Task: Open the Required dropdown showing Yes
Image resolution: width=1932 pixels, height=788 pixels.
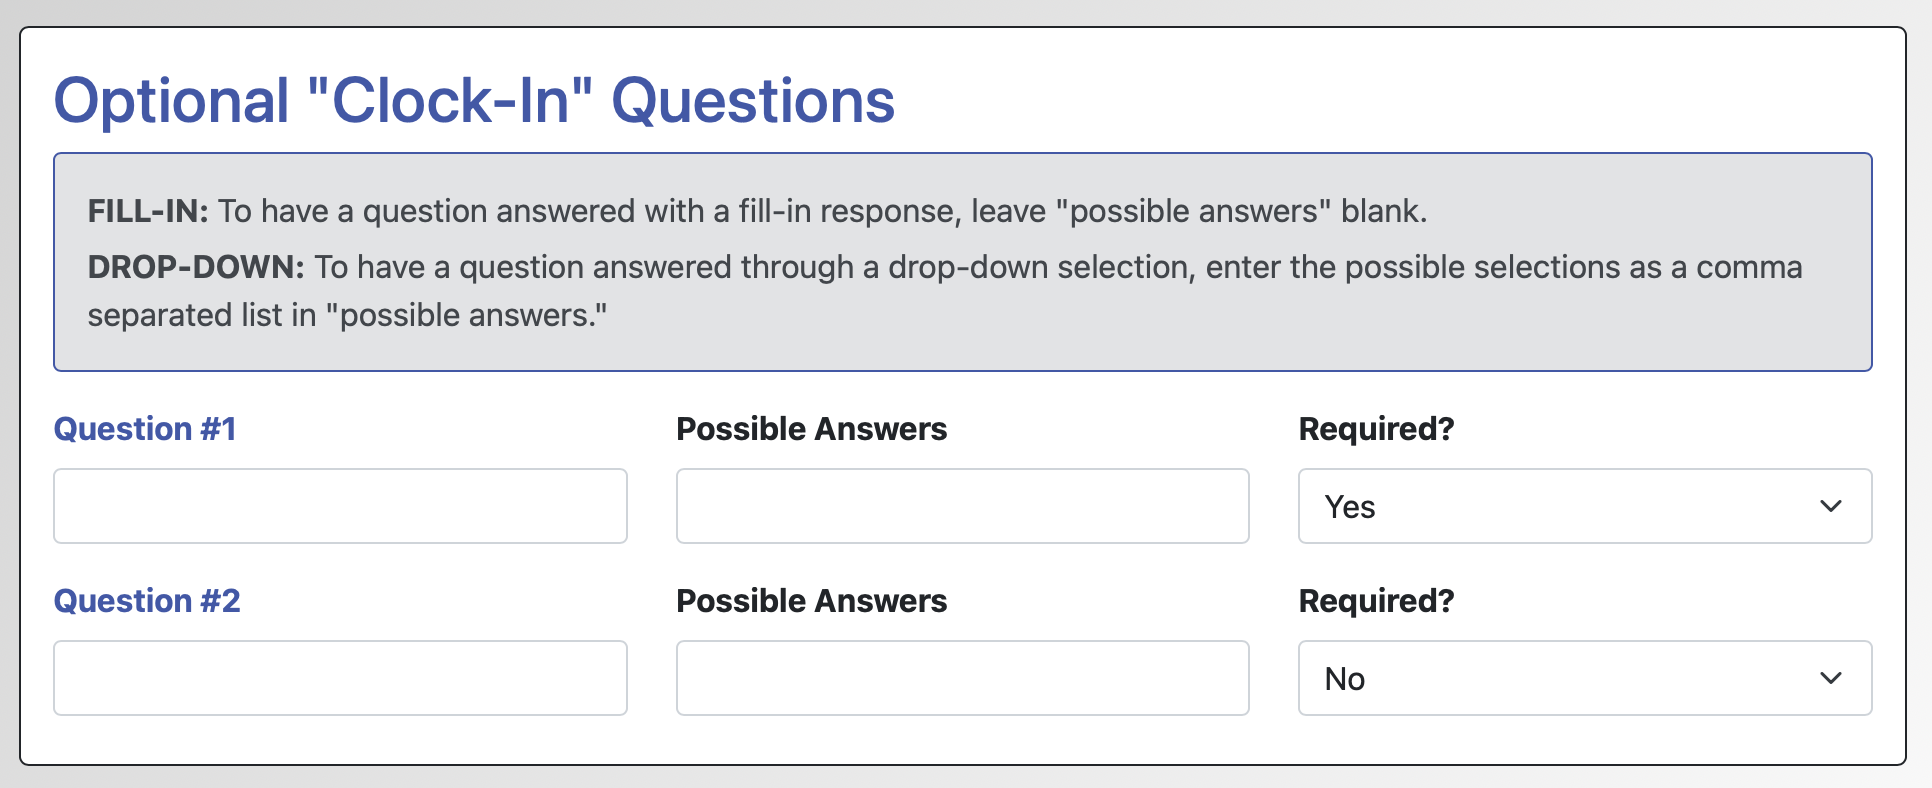Action: [x=1584, y=506]
